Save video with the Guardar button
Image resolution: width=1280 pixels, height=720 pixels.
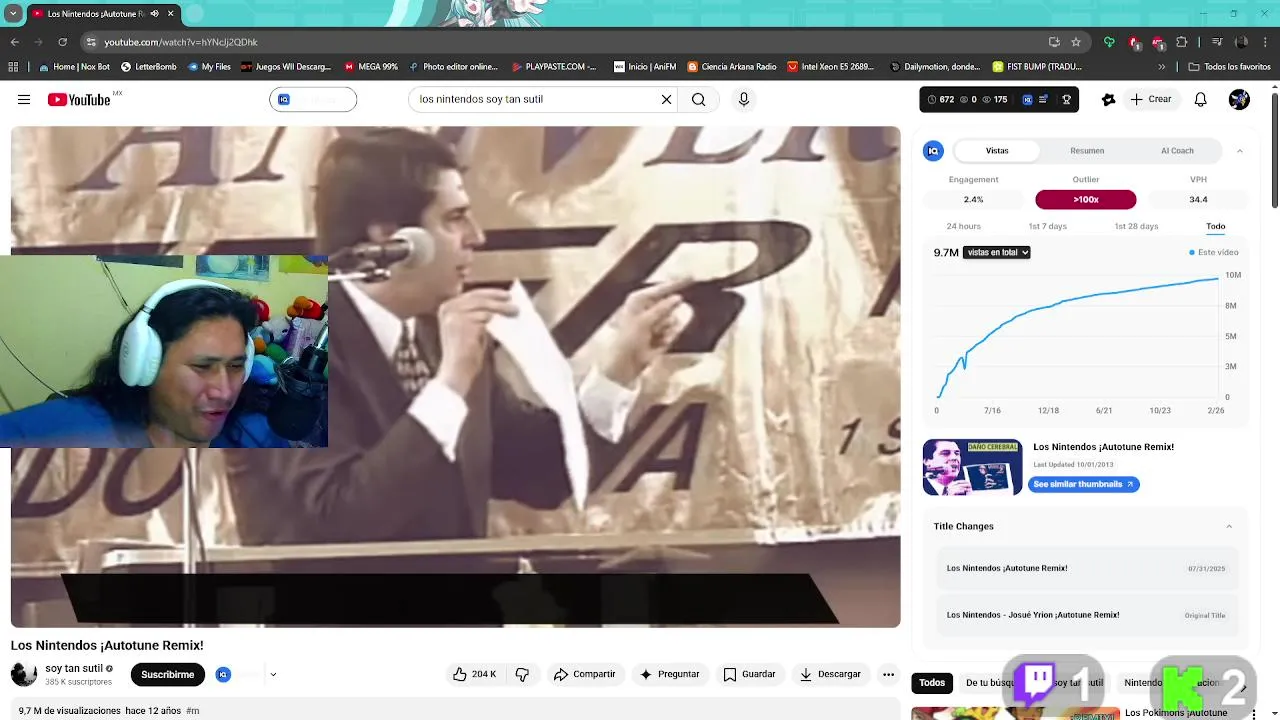pyautogui.click(x=749, y=674)
